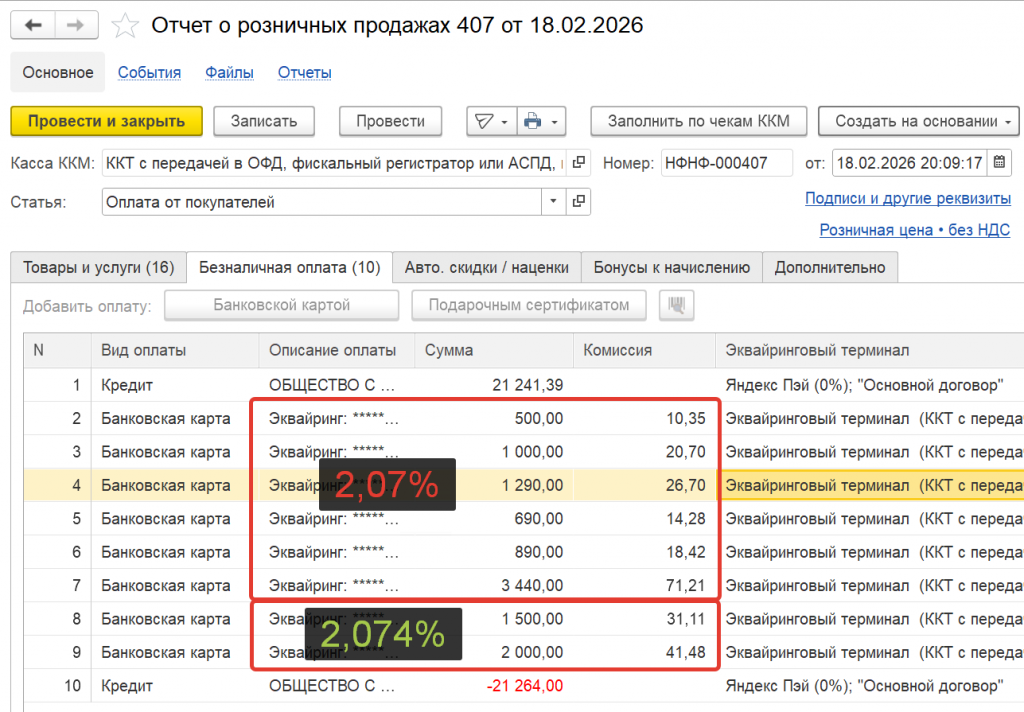
Task: Click Заполнить по чекам ККМ button
Action: tap(699, 121)
